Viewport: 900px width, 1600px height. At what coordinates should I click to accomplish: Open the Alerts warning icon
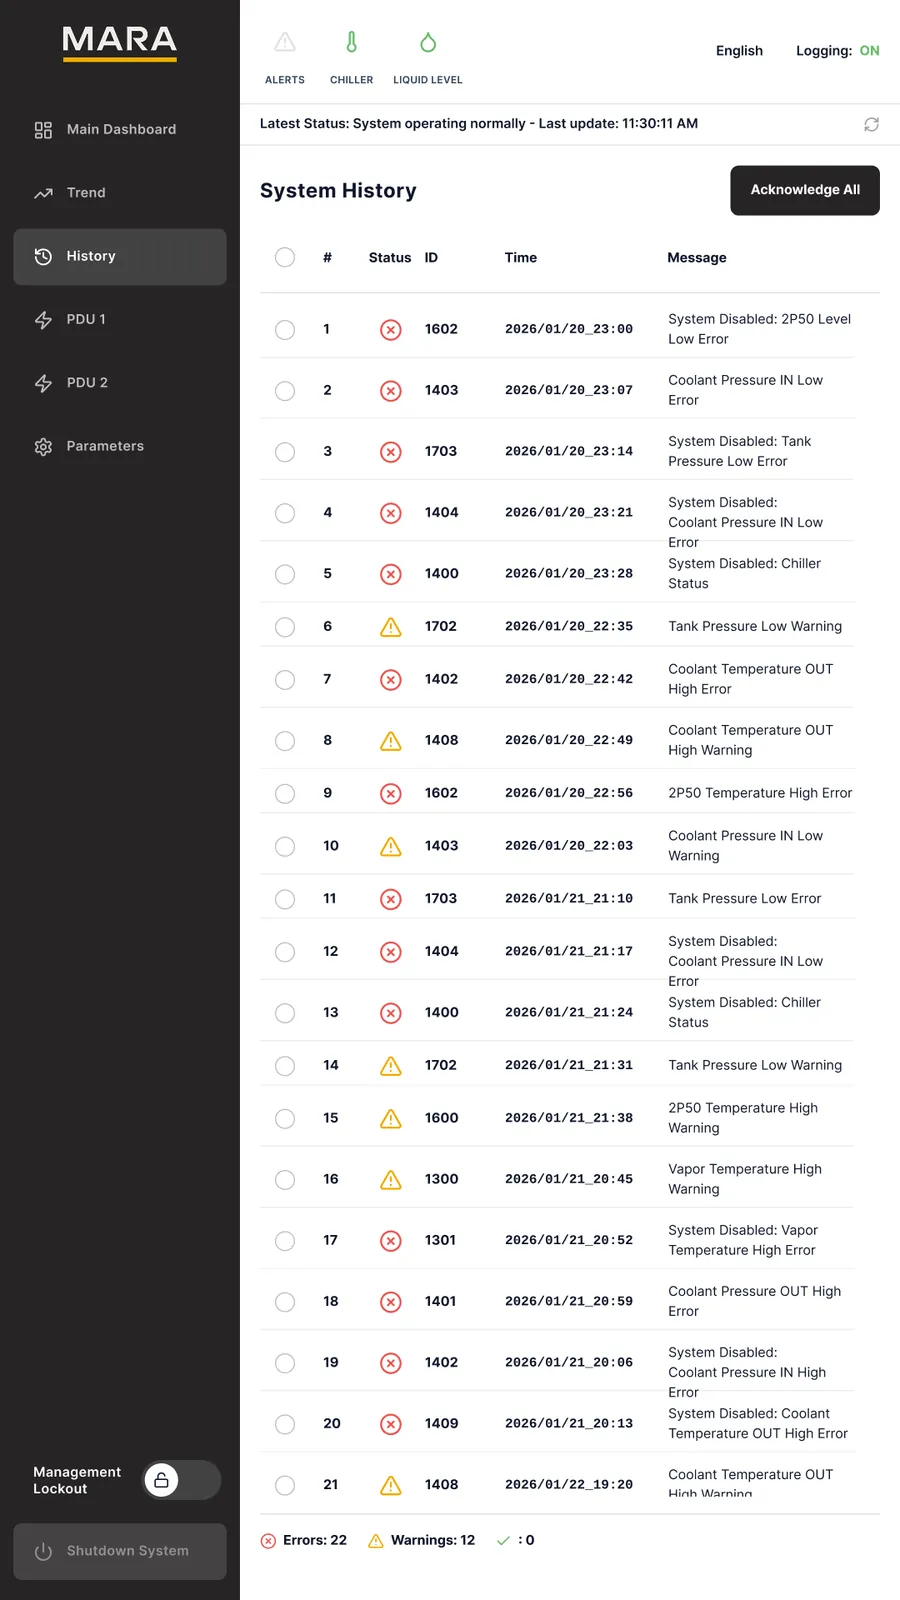click(285, 42)
